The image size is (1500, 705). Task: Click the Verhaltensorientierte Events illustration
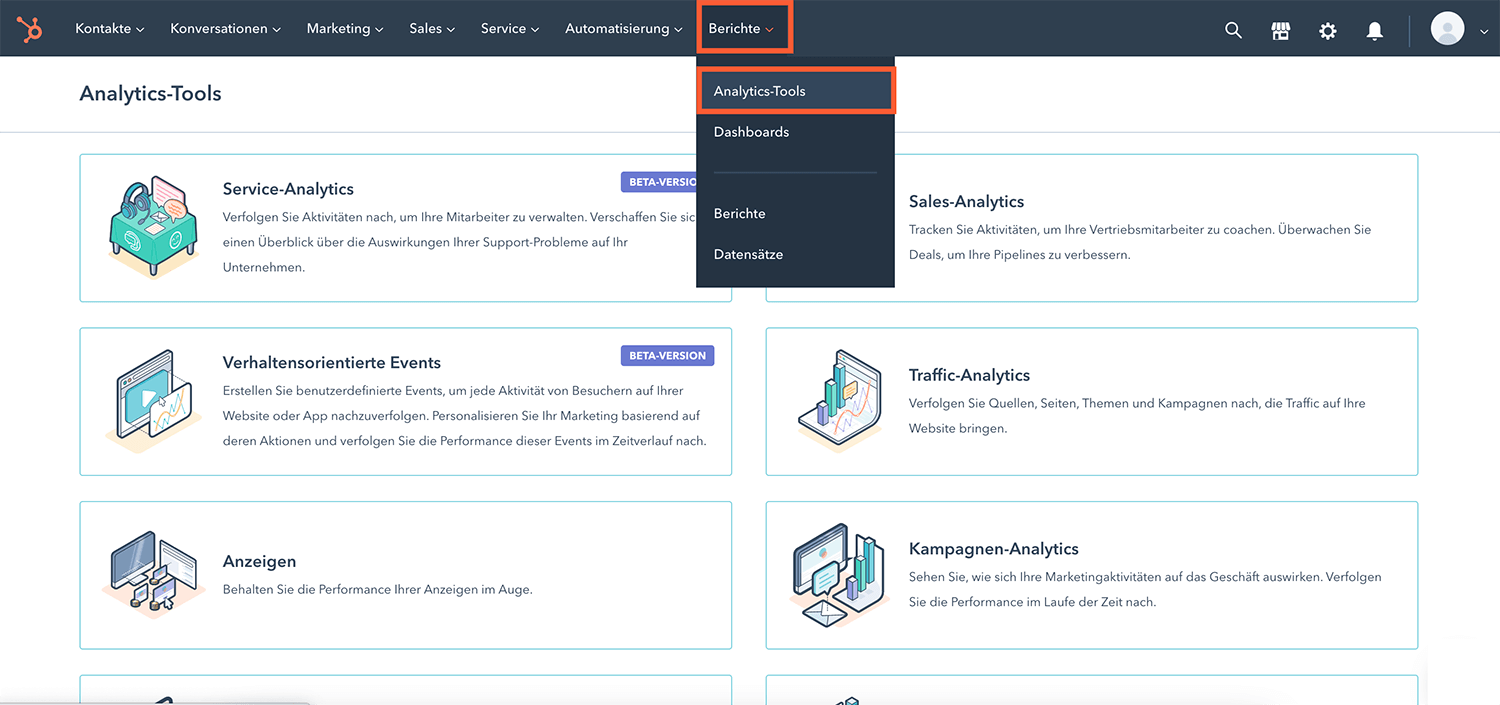pos(152,400)
